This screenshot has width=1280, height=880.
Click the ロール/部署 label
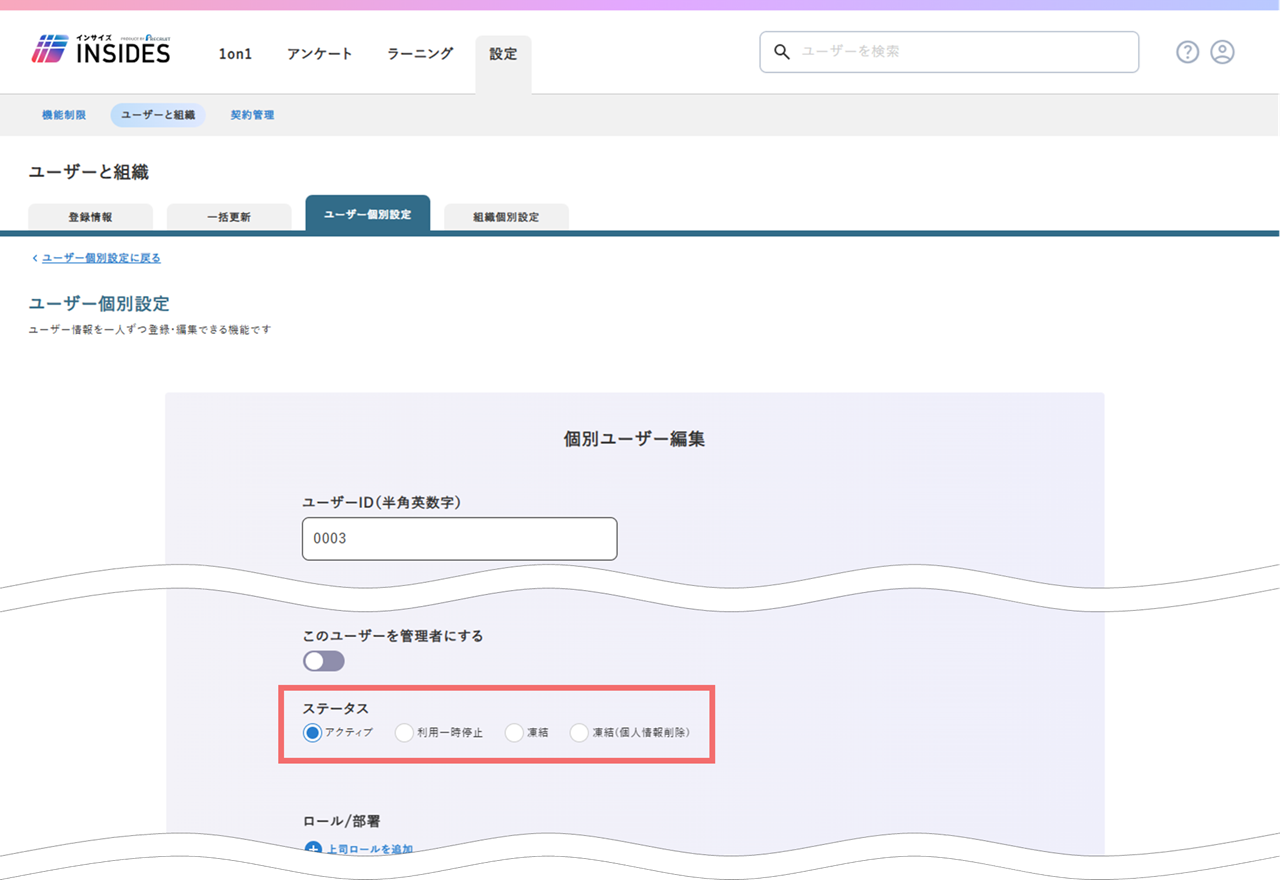point(344,821)
